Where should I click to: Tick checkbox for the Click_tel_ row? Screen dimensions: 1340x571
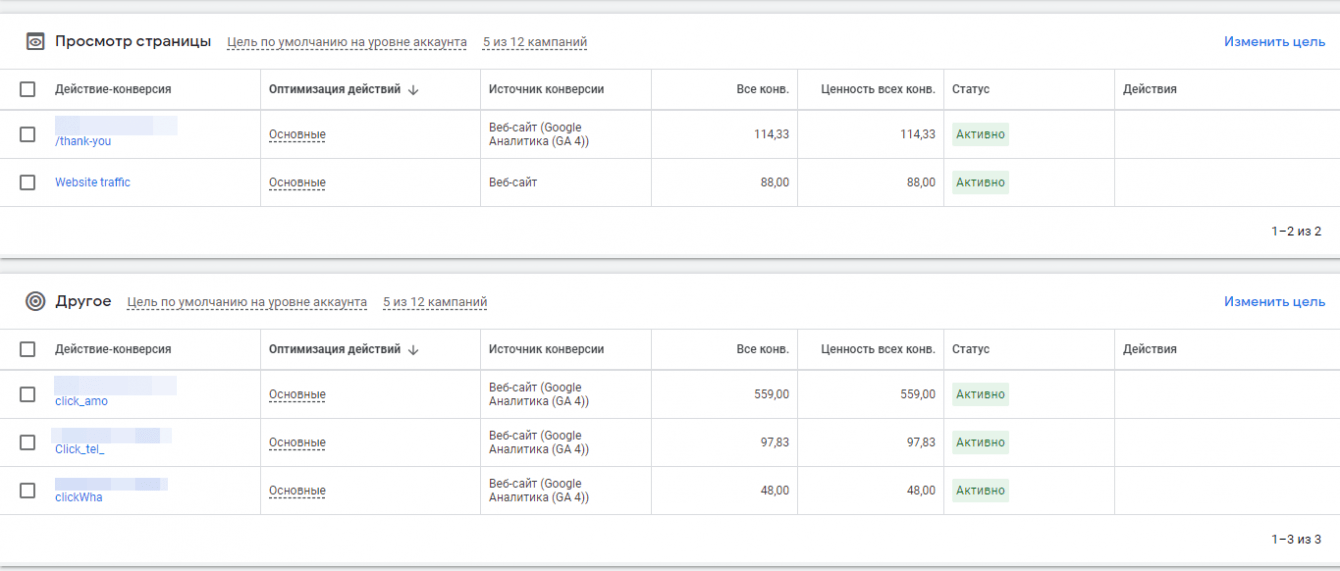[x=28, y=442]
